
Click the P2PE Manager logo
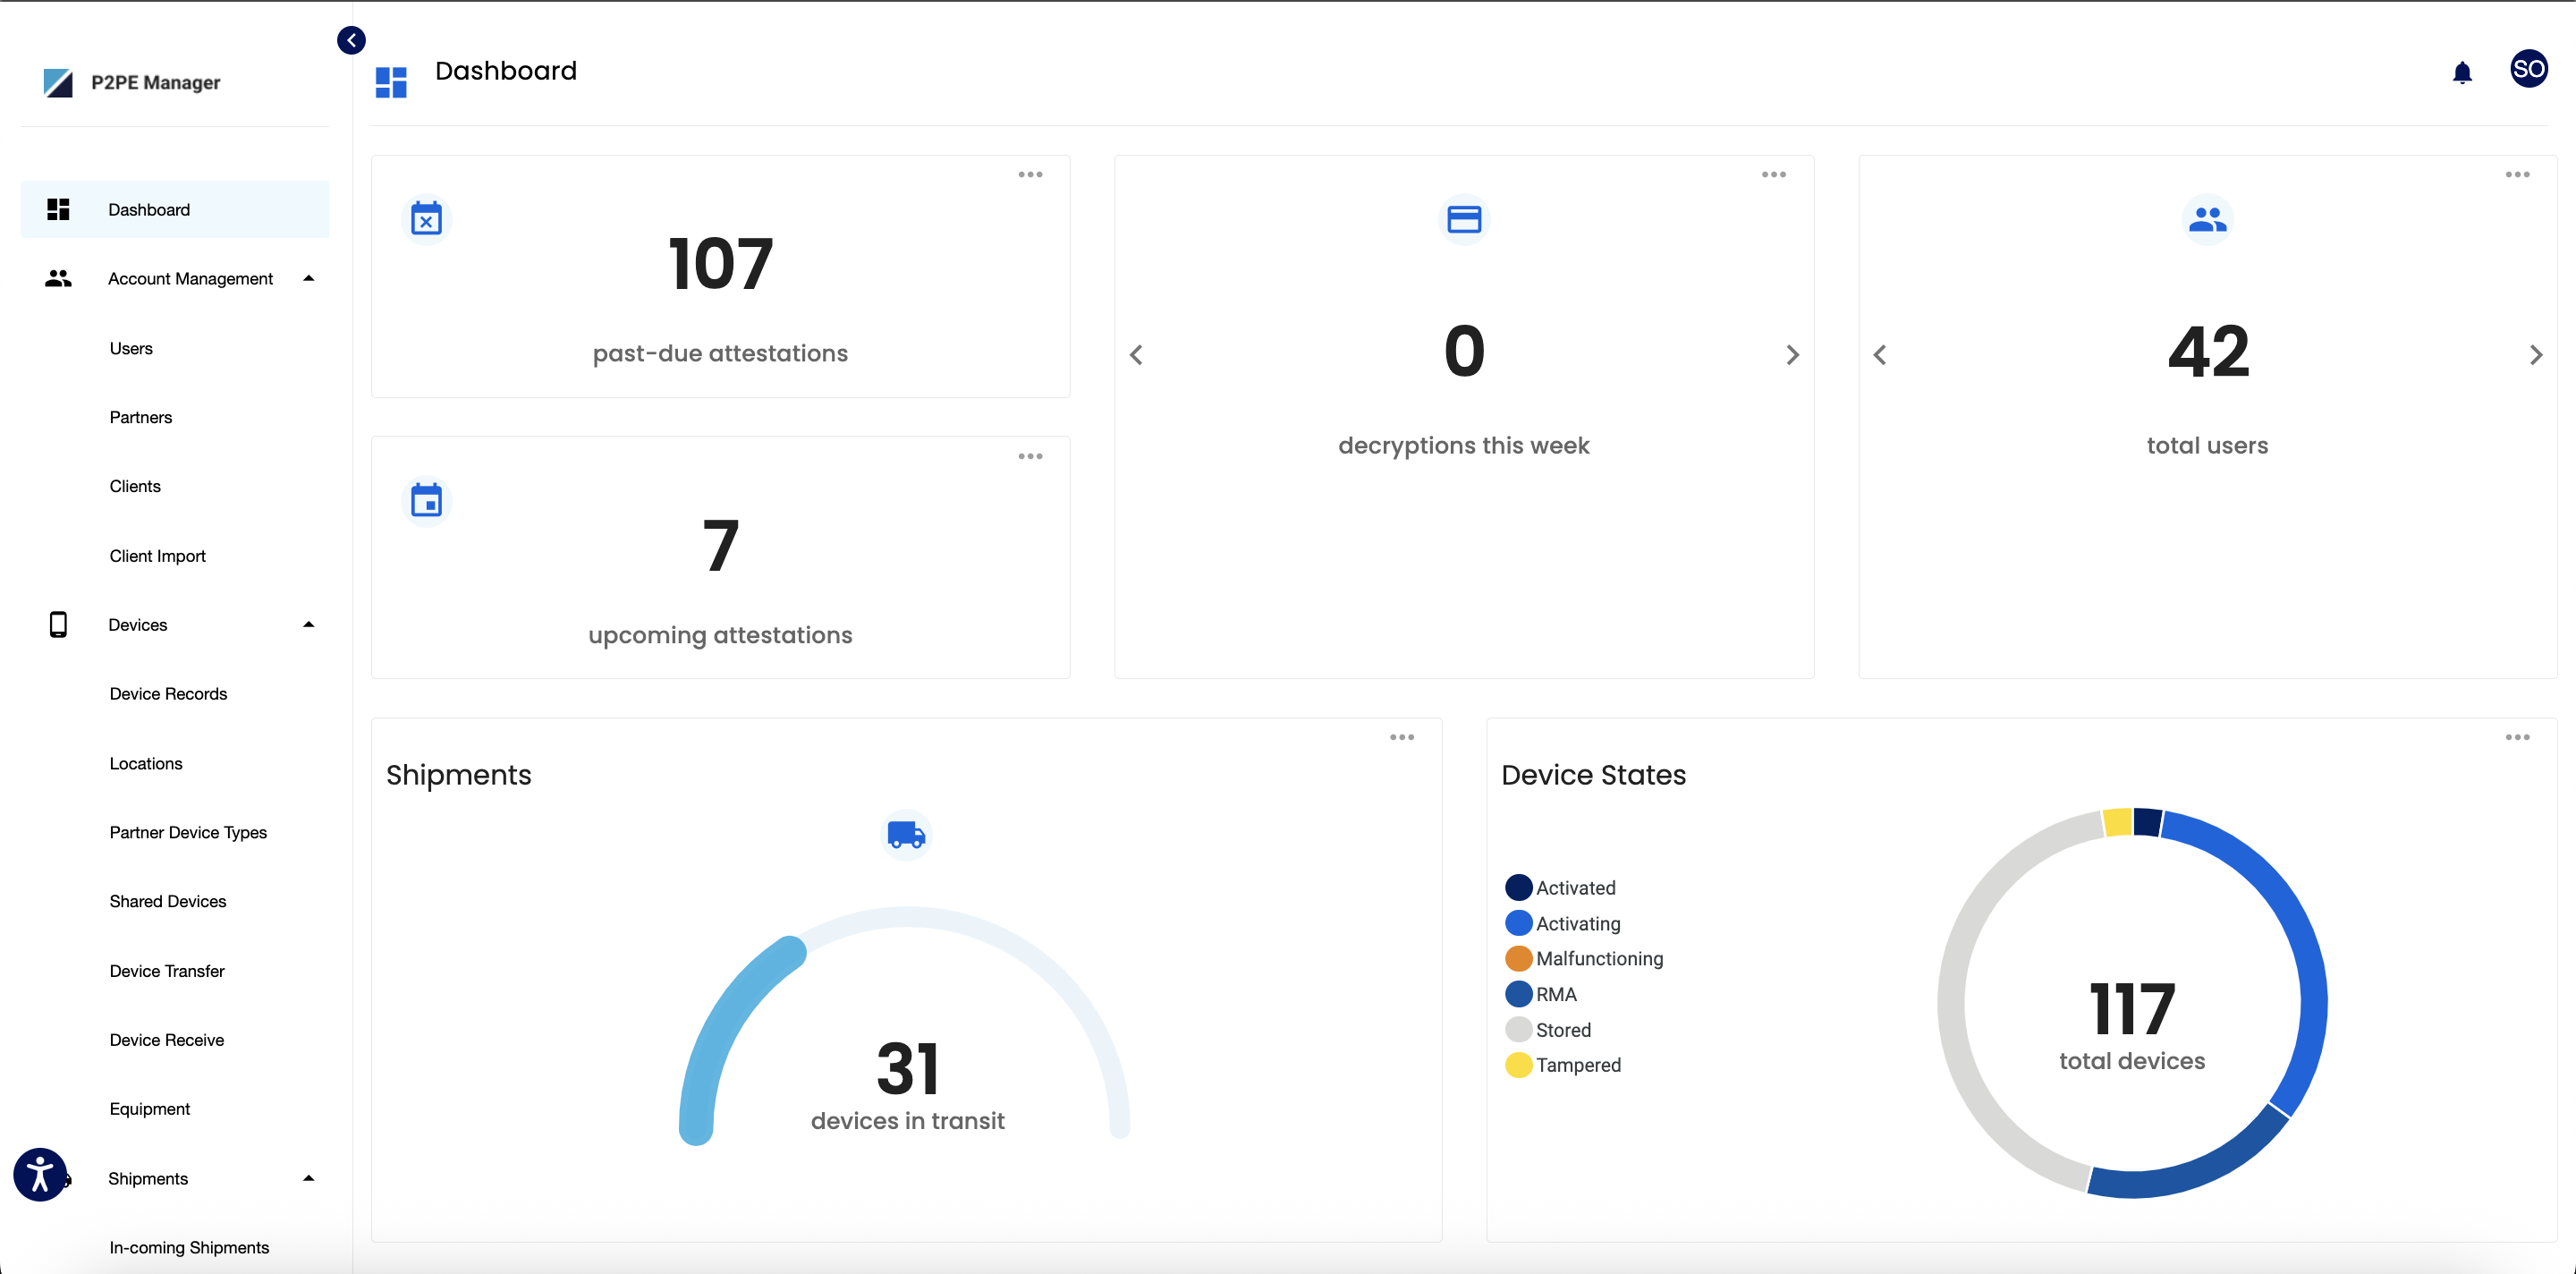pyautogui.click(x=131, y=83)
